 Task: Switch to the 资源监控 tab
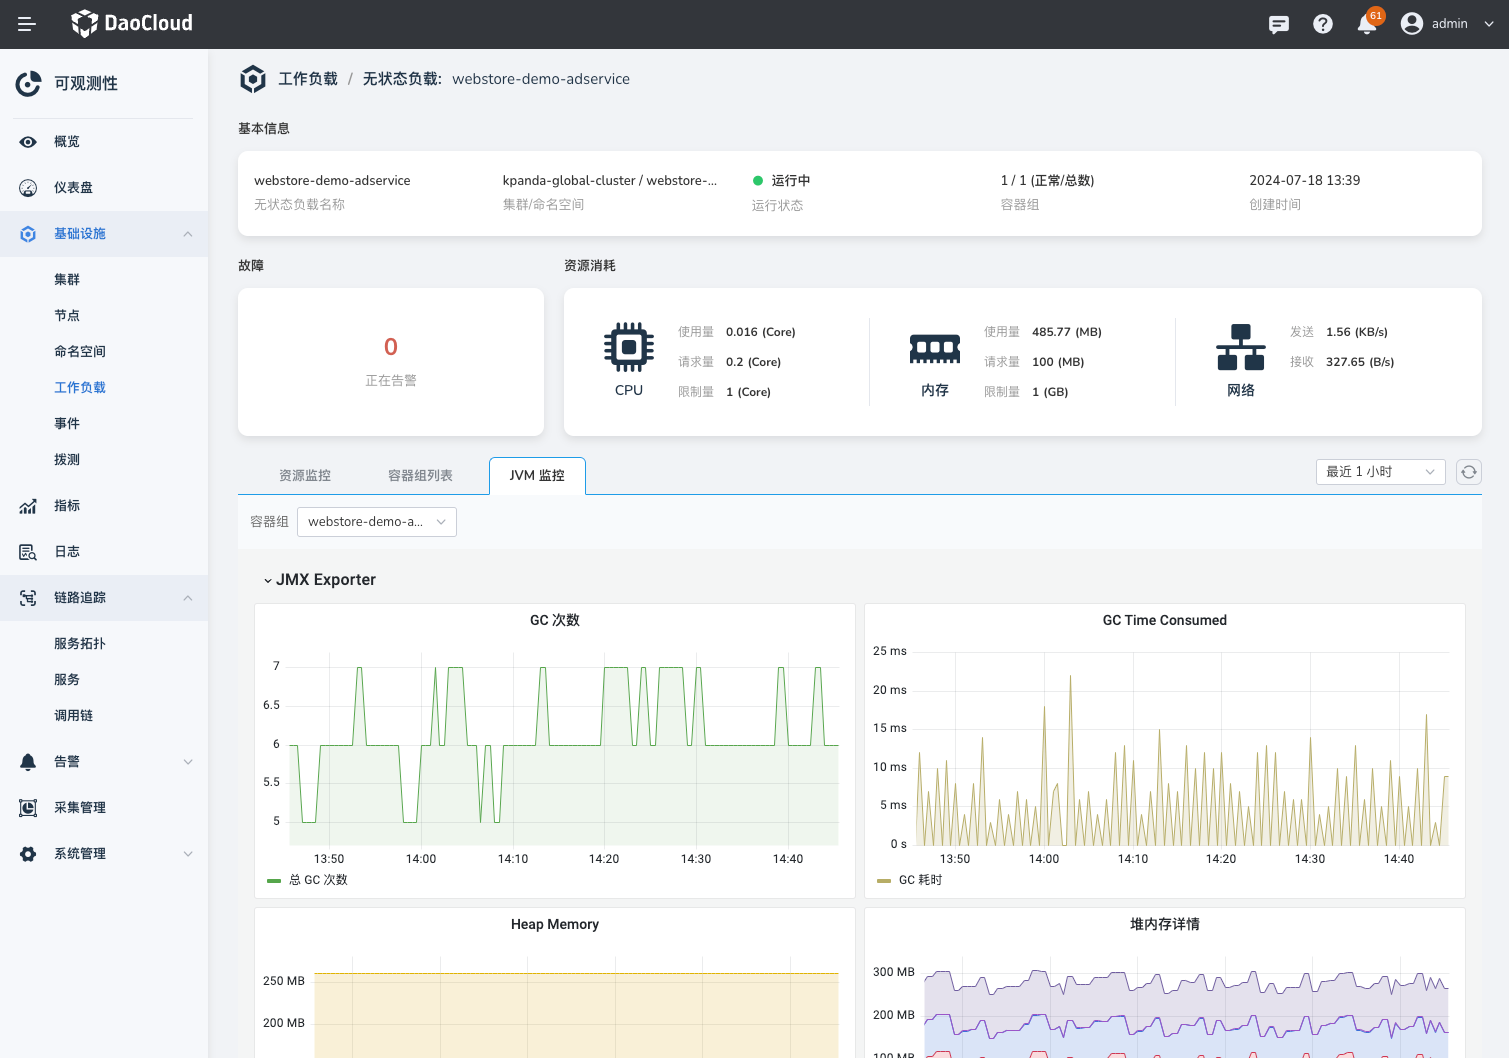[x=305, y=476]
